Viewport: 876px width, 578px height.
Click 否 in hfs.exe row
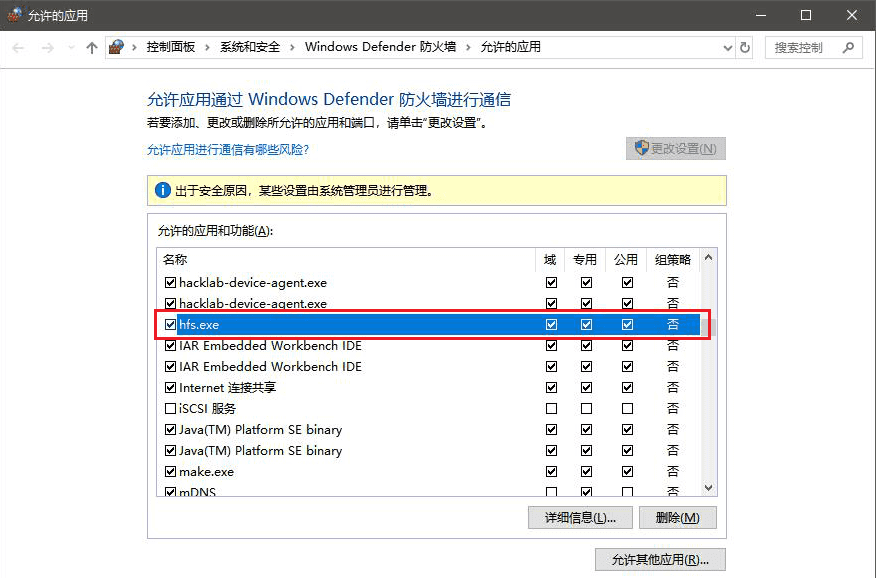click(x=673, y=324)
